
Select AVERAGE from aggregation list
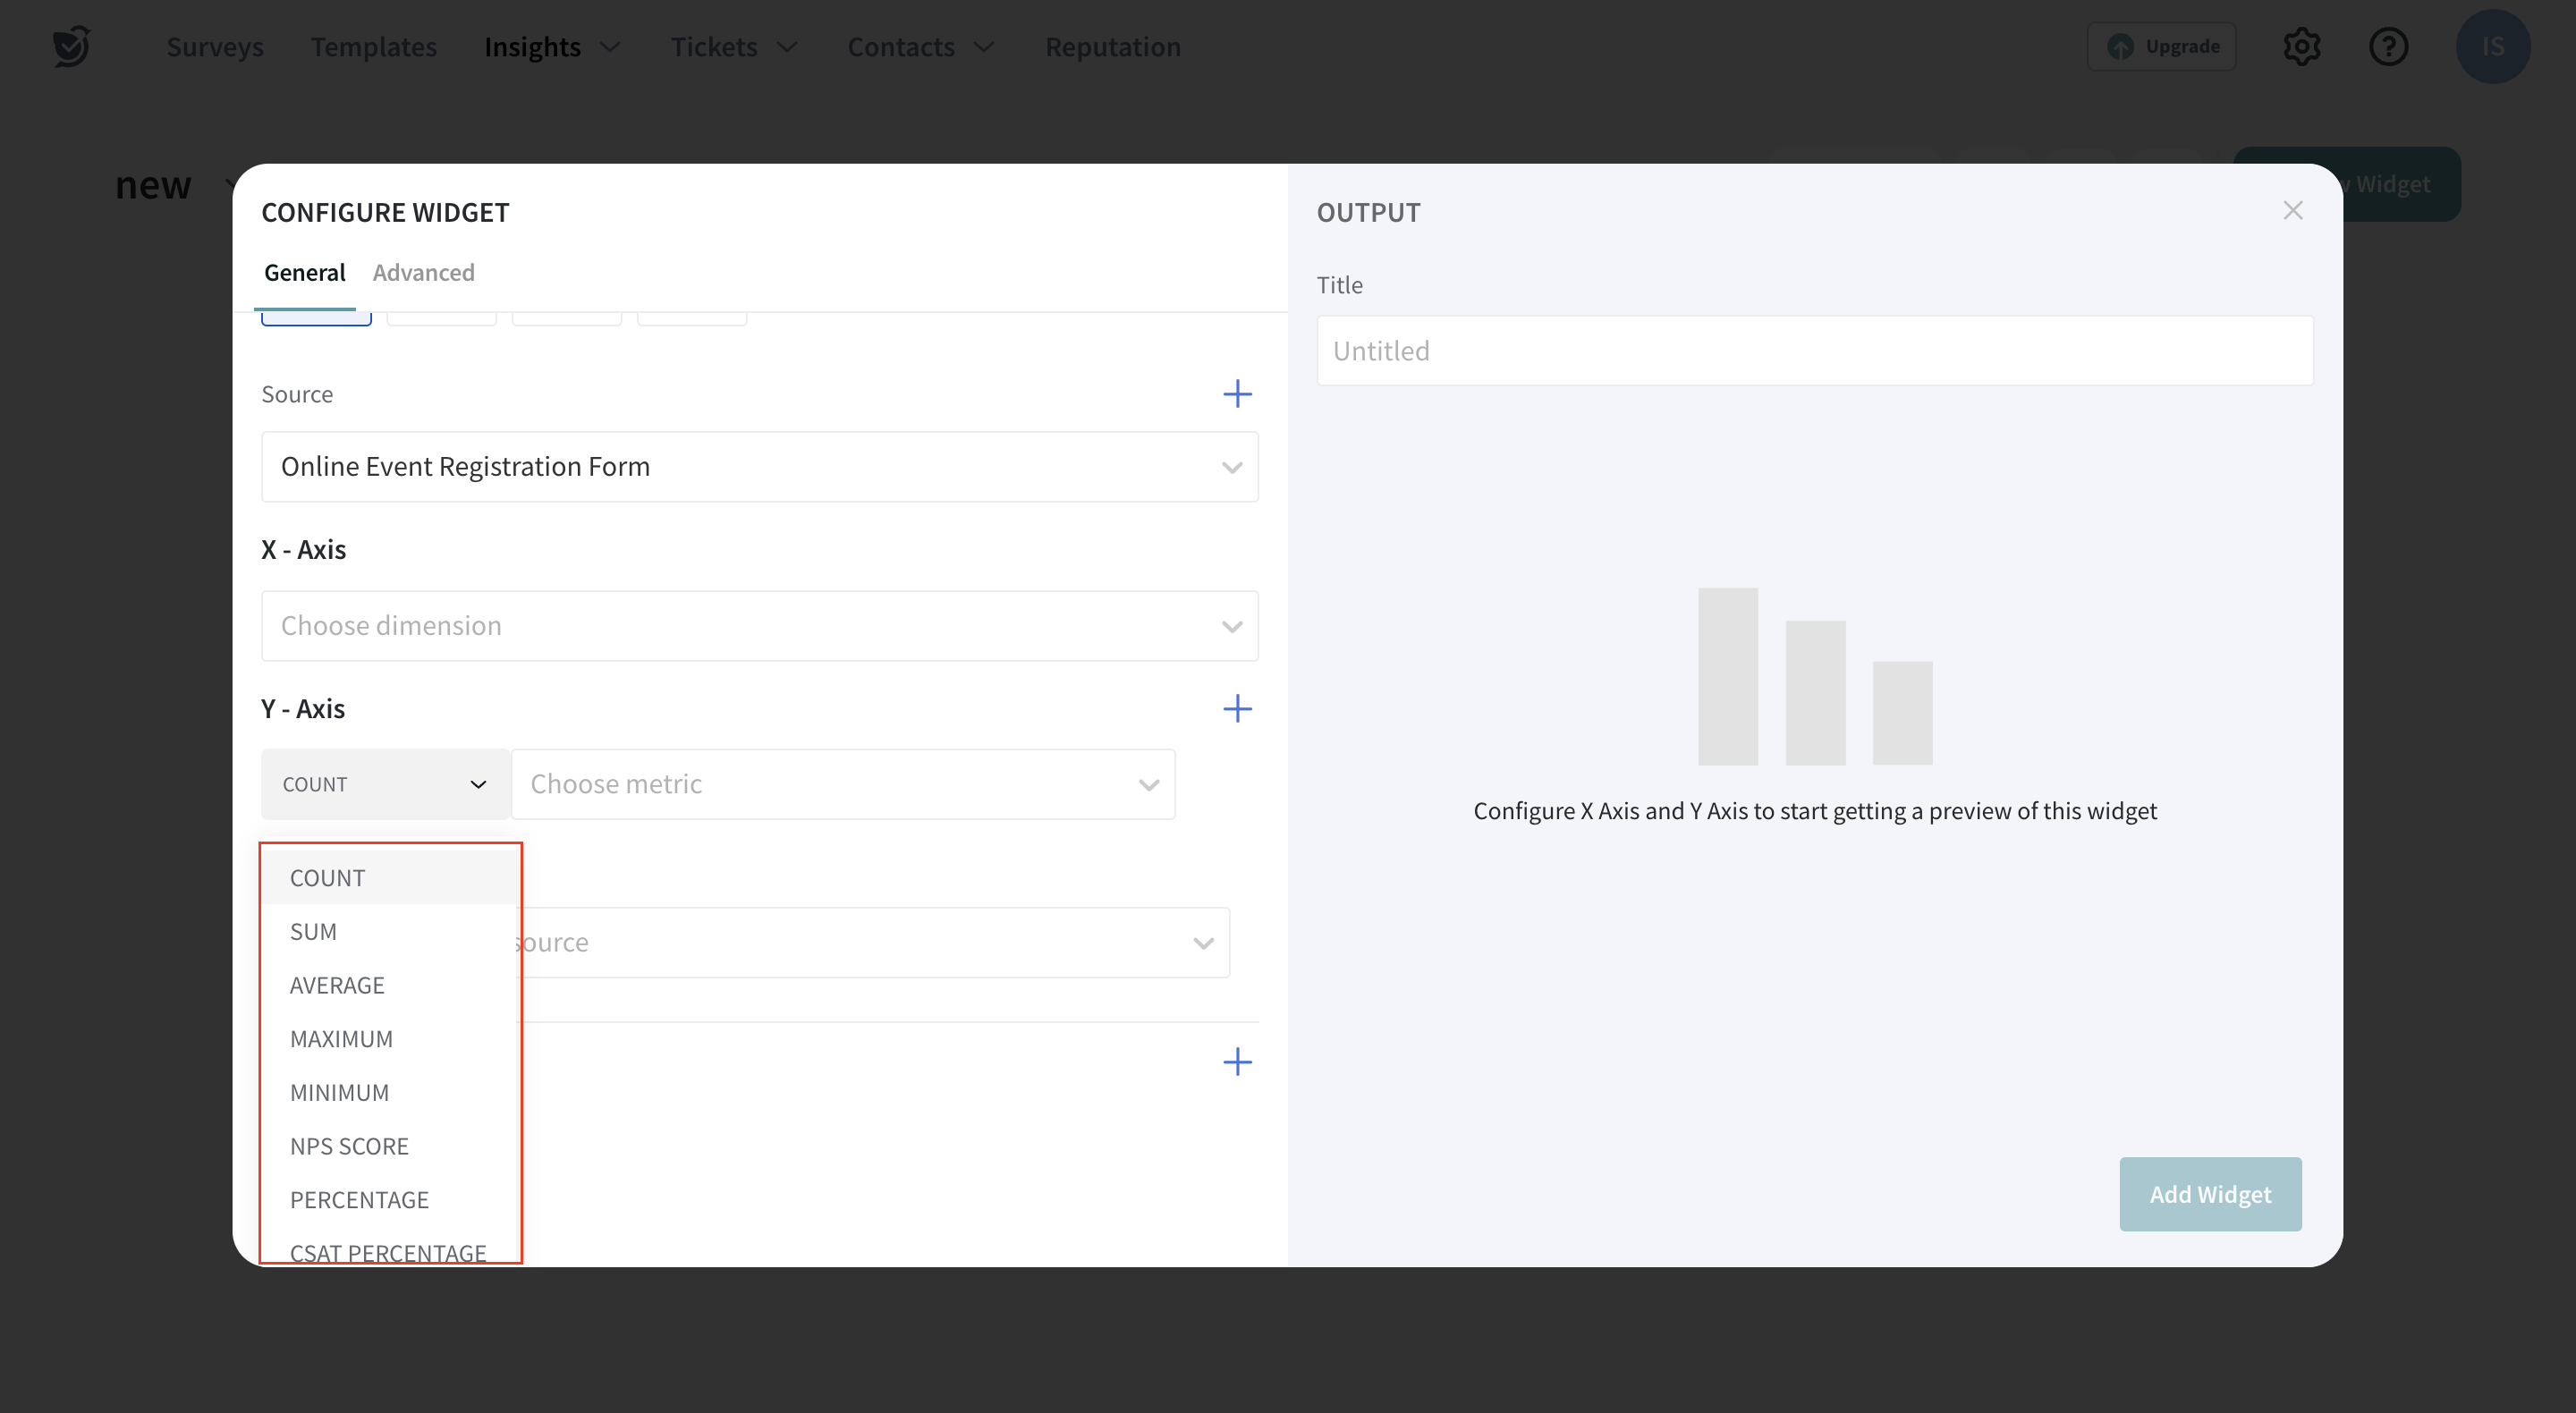pos(337,985)
